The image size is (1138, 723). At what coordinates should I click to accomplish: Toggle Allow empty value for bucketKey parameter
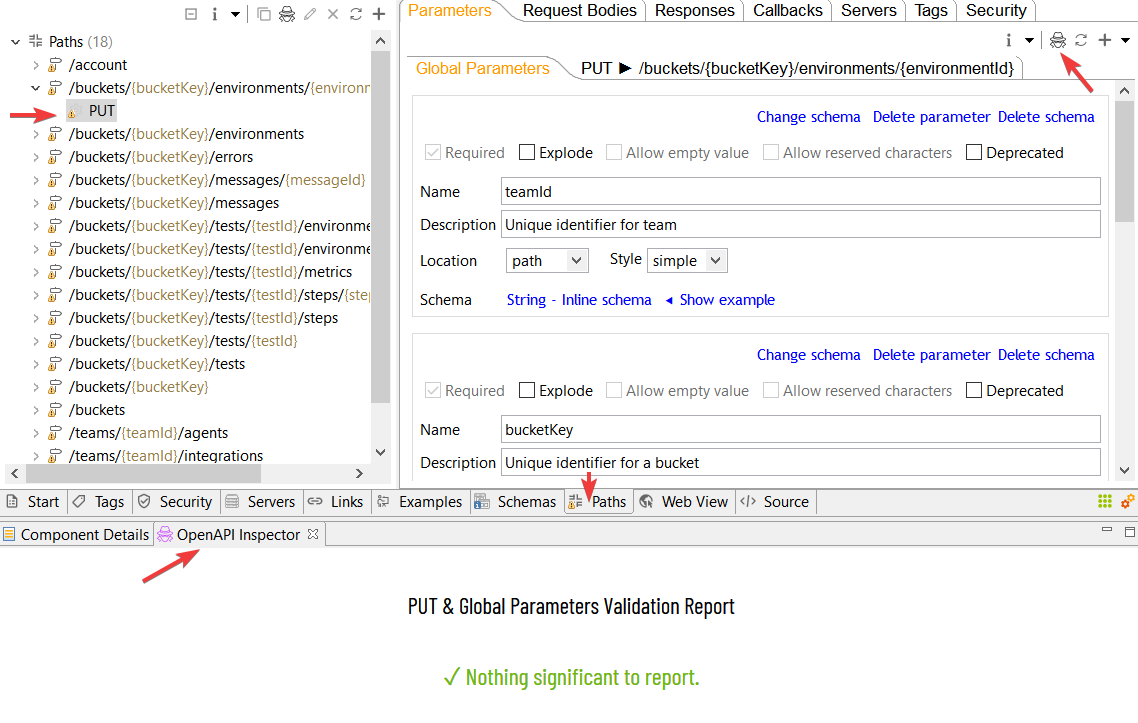tap(614, 391)
